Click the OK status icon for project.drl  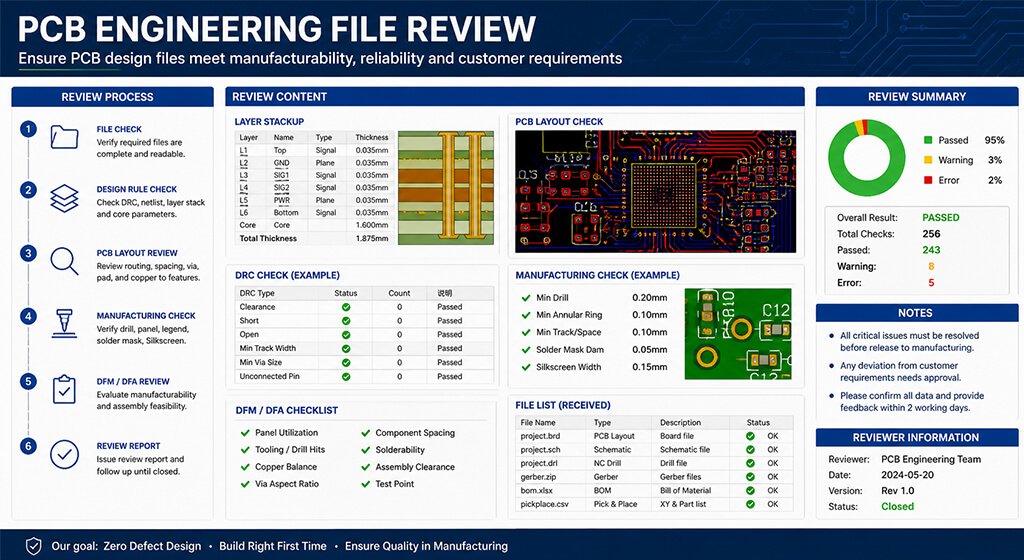pyautogui.click(x=750, y=463)
